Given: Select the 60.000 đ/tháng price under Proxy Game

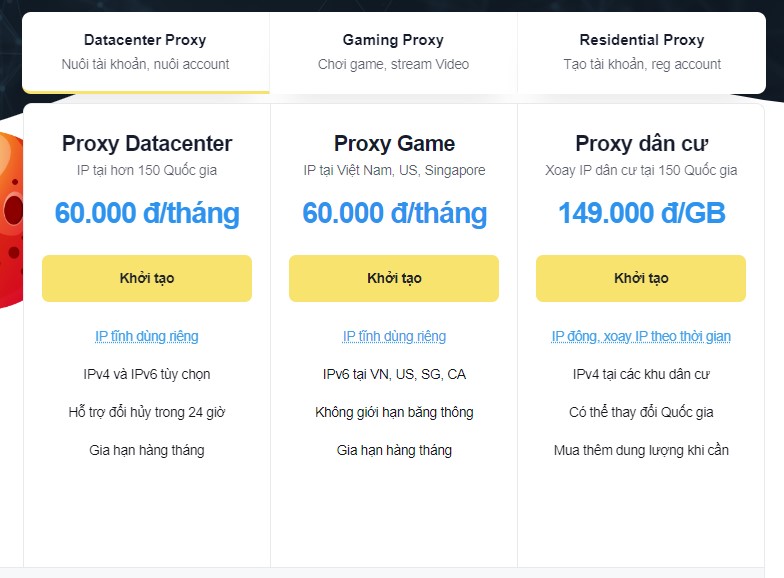Looking at the screenshot, I should (x=394, y=213).
